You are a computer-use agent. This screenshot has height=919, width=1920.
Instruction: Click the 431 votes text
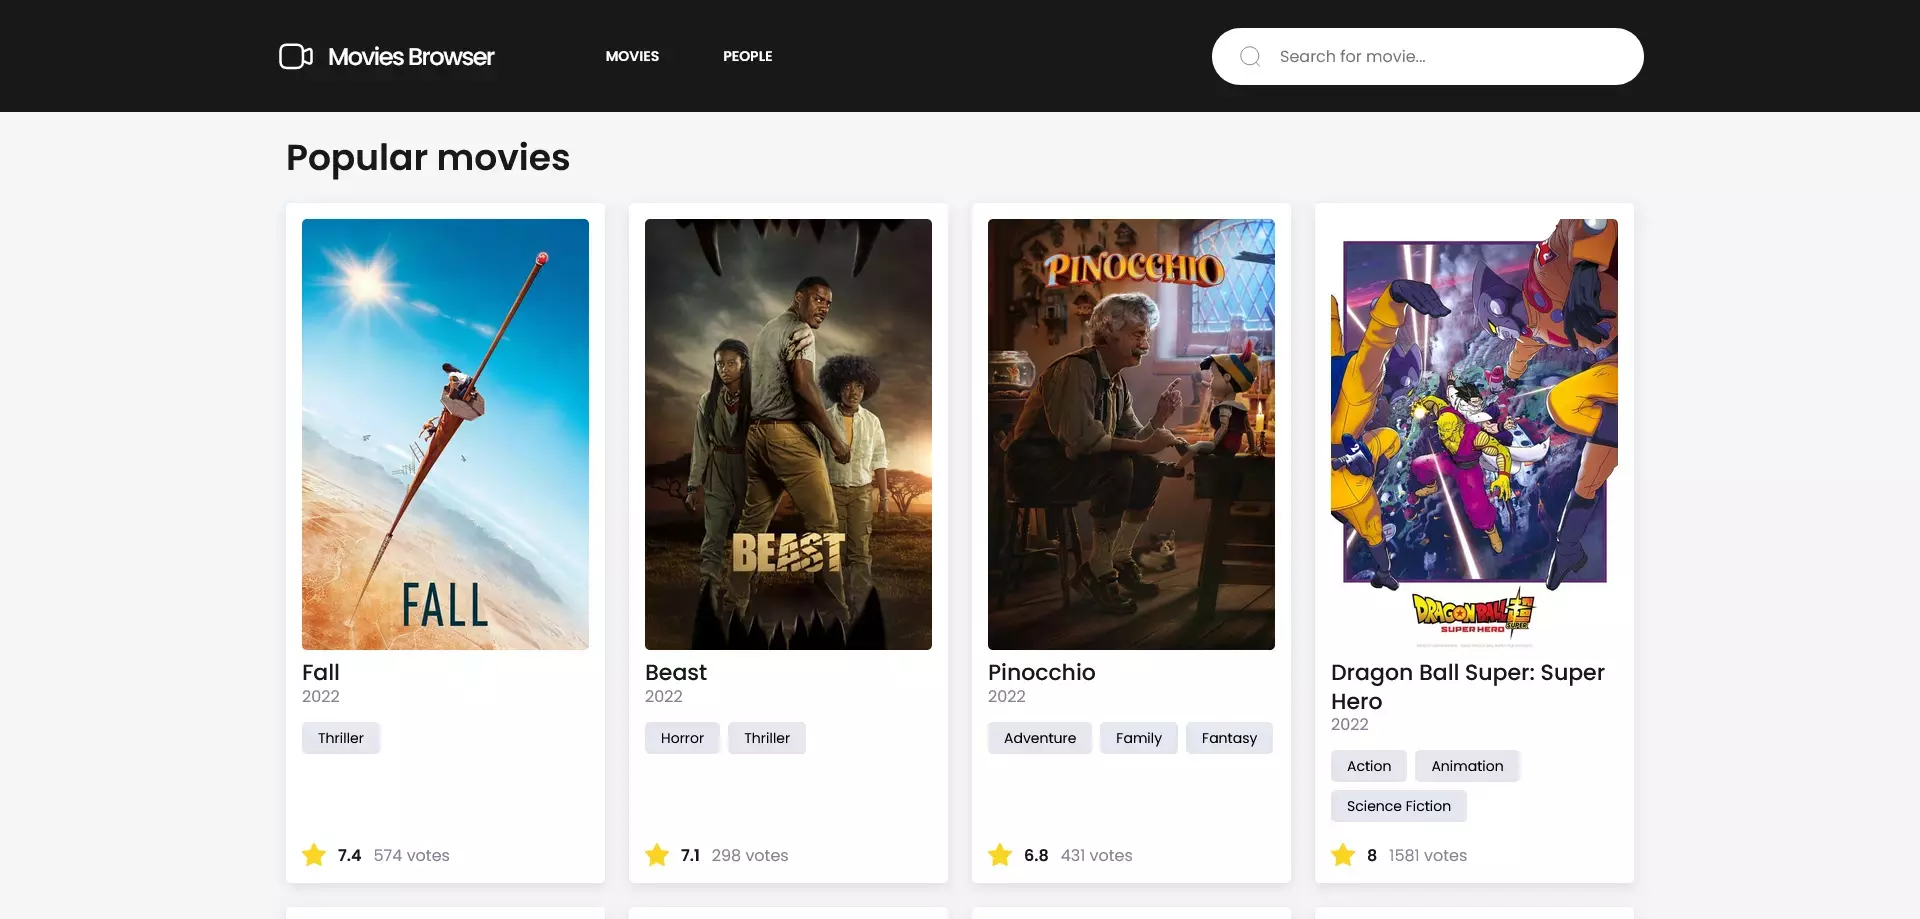[1097, 855]
